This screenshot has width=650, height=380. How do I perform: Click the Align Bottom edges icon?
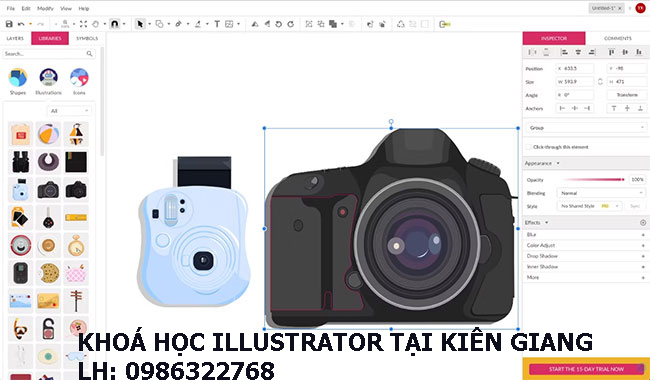pos(638,52)
